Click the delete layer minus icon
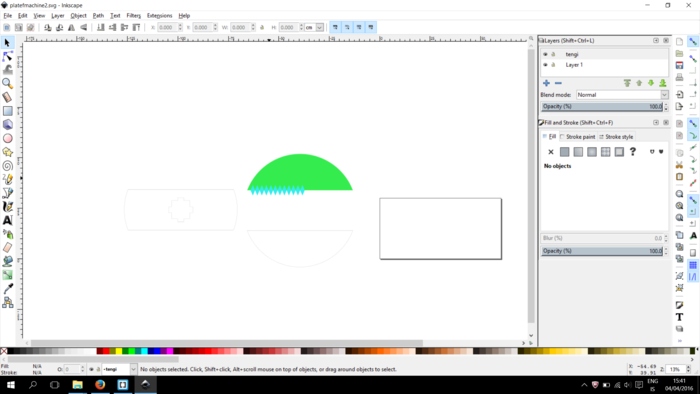Viewport: 700px width, 394px height. [558, 83]
